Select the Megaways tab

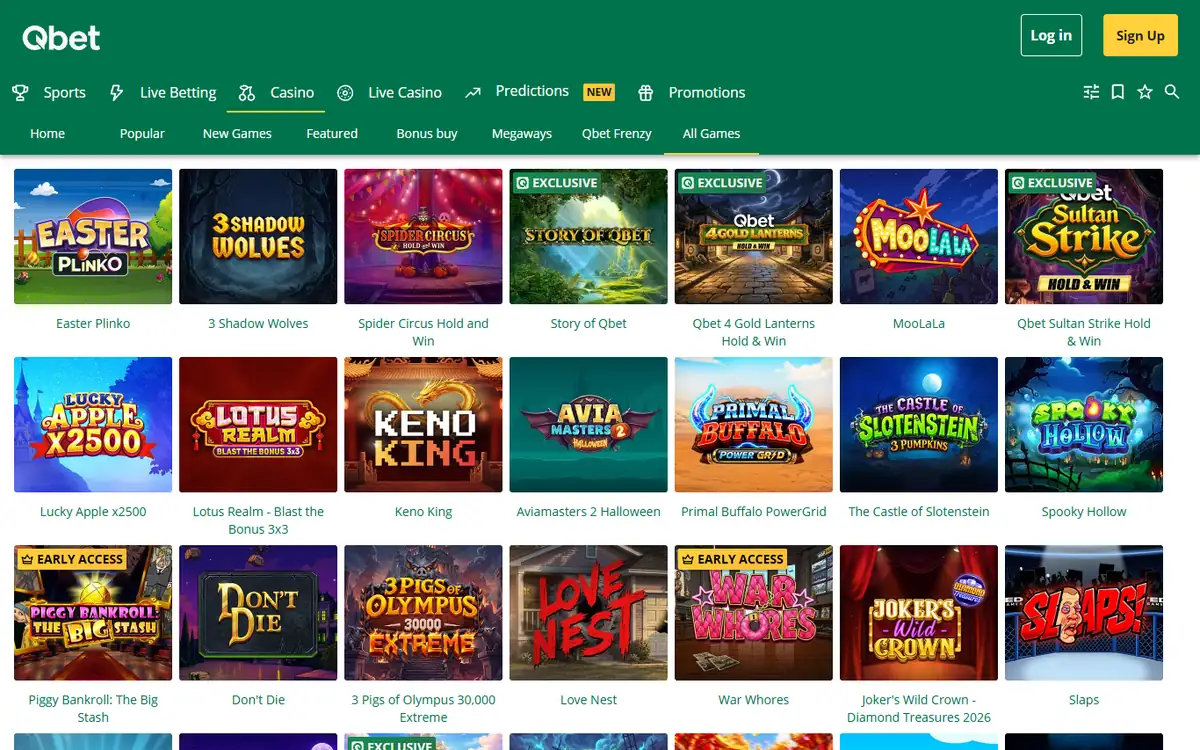[x=522, y=133]
